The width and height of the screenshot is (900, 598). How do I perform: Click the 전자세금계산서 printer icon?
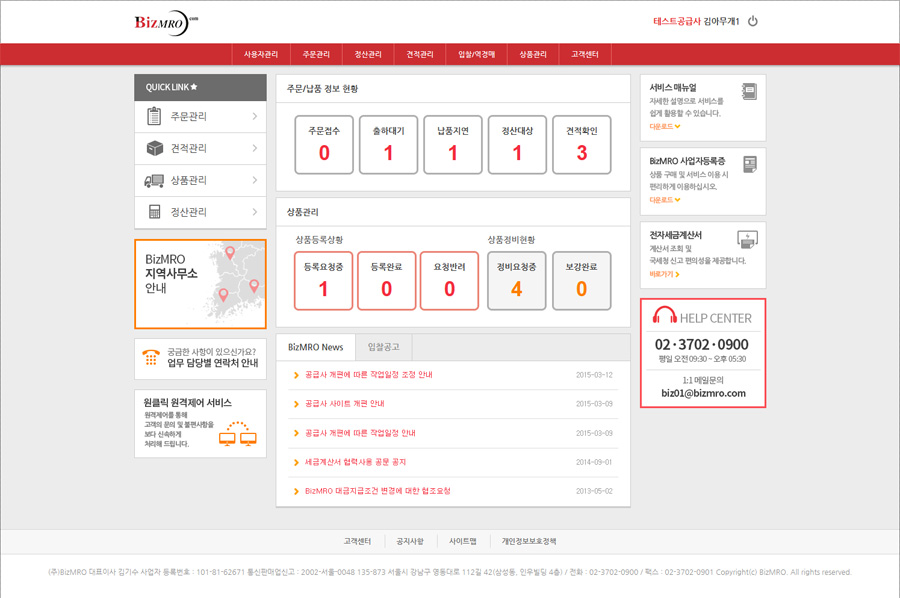pyautogui.click(x=747, y=239)
